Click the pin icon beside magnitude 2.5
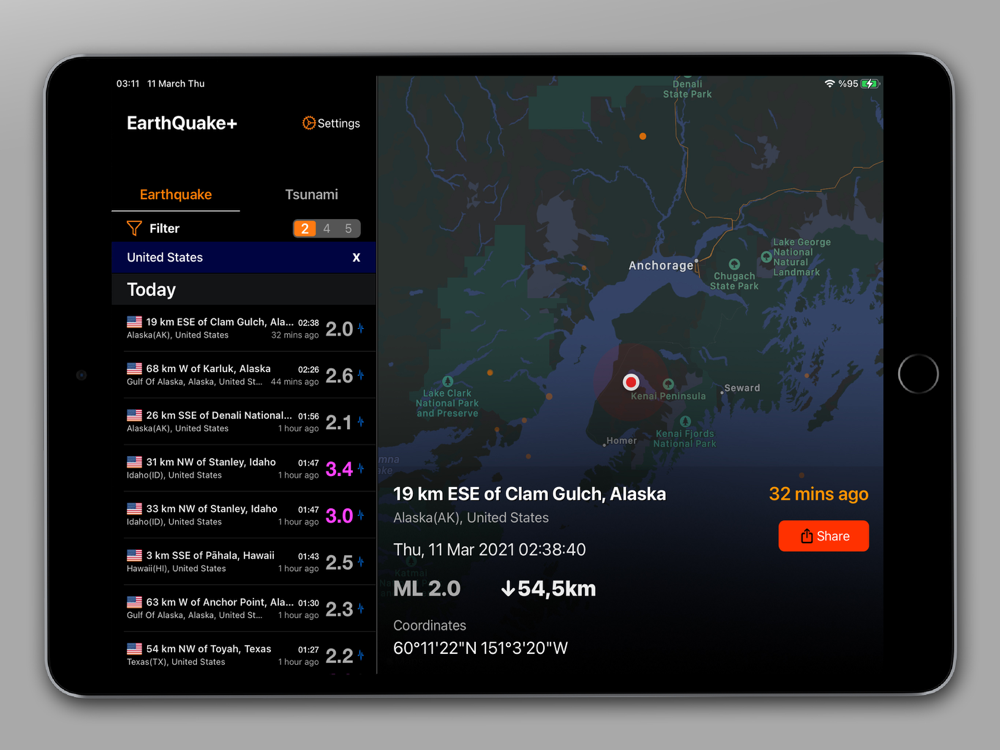1000x750 pixels. click(x=361, y=561)
